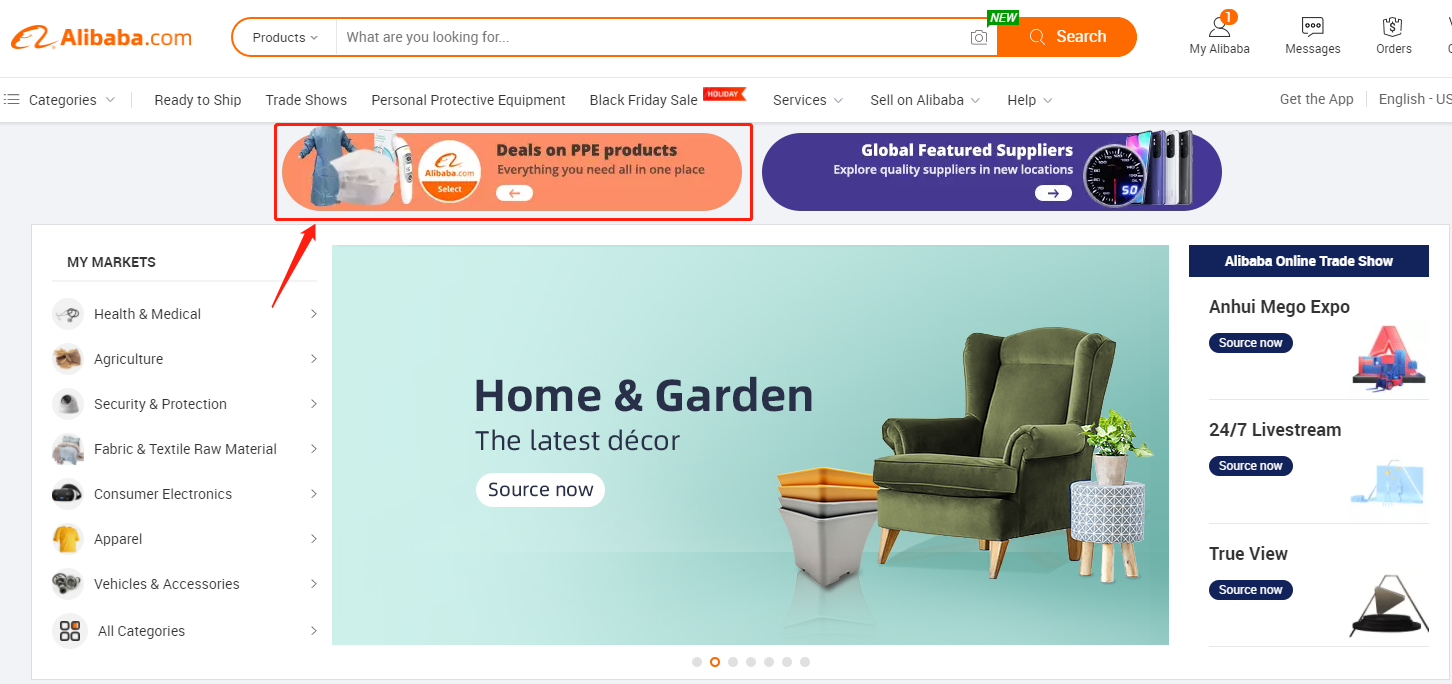Switch to the first carousel slide dot
Image resolution: width=1452 pixels, height=684 pixels.
click(x=697, y=662)
